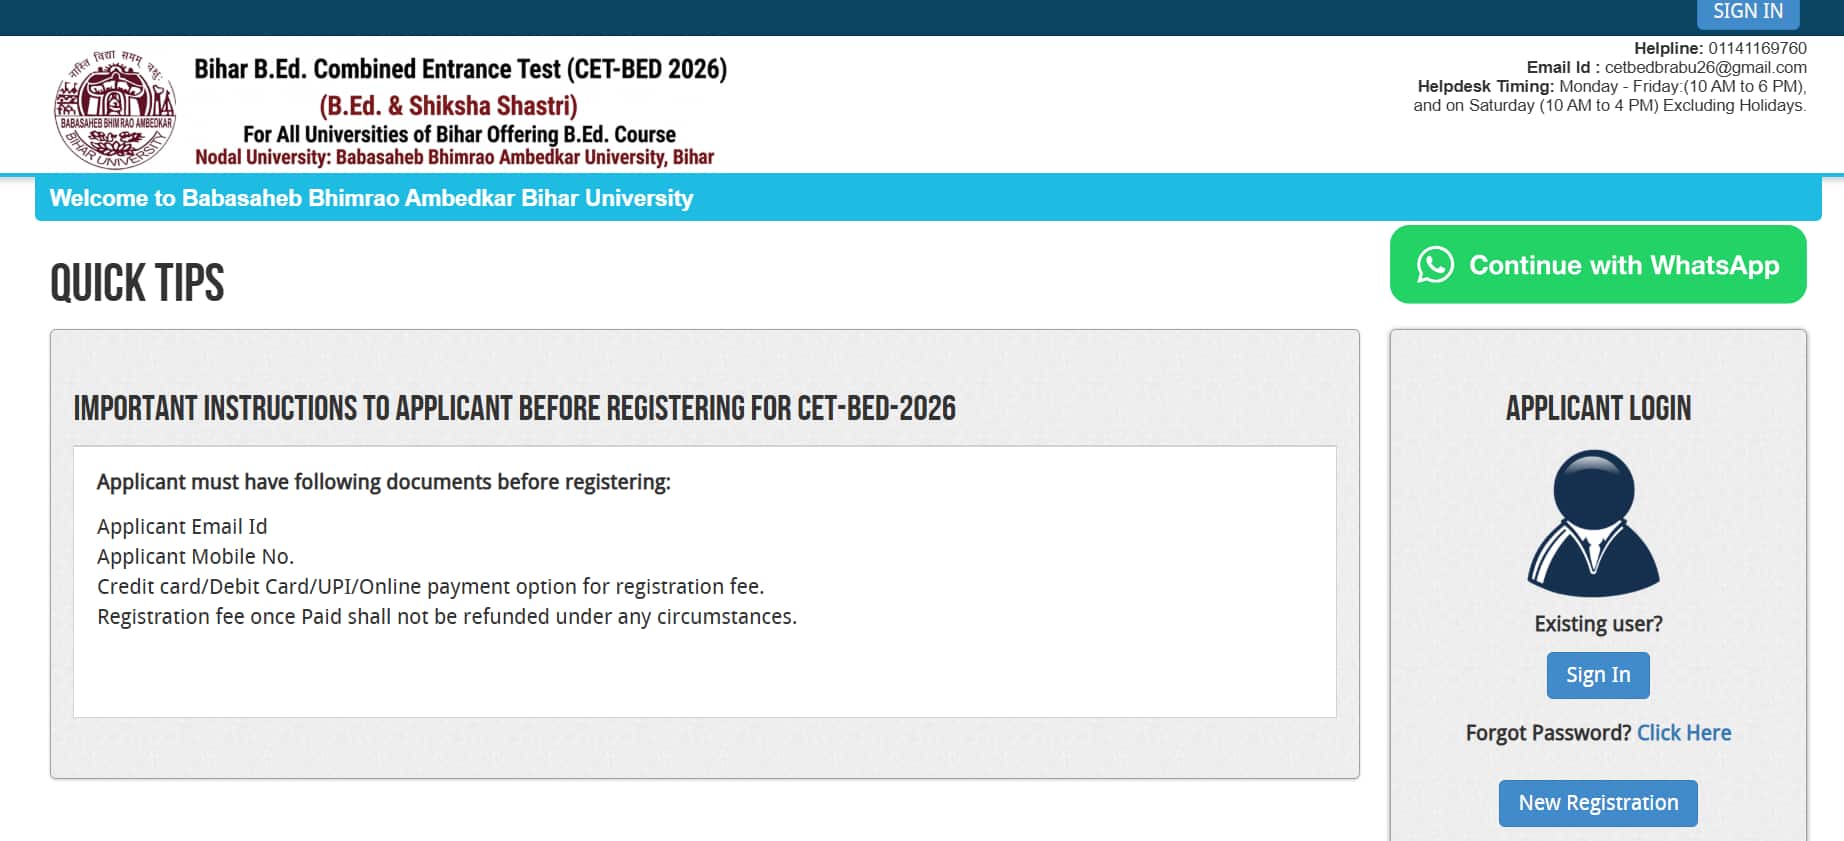Click the registration fee non-refundable notice

[446, 617]
